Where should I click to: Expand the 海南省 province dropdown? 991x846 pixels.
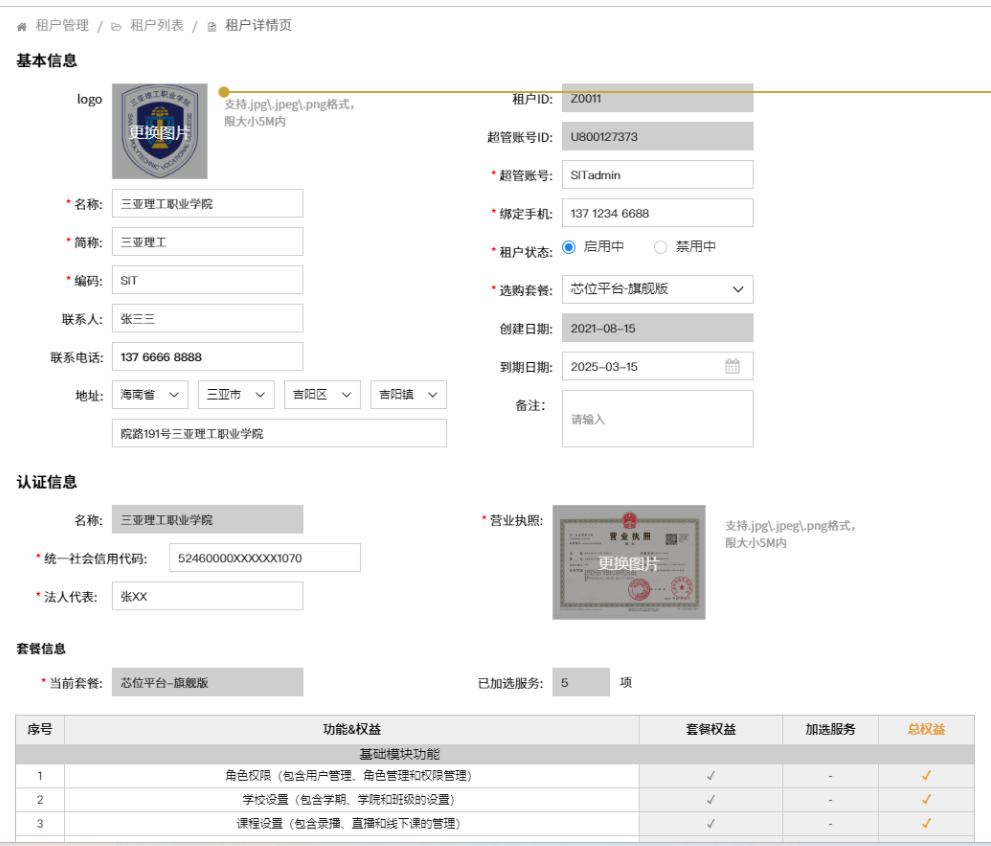pos(150,395)
